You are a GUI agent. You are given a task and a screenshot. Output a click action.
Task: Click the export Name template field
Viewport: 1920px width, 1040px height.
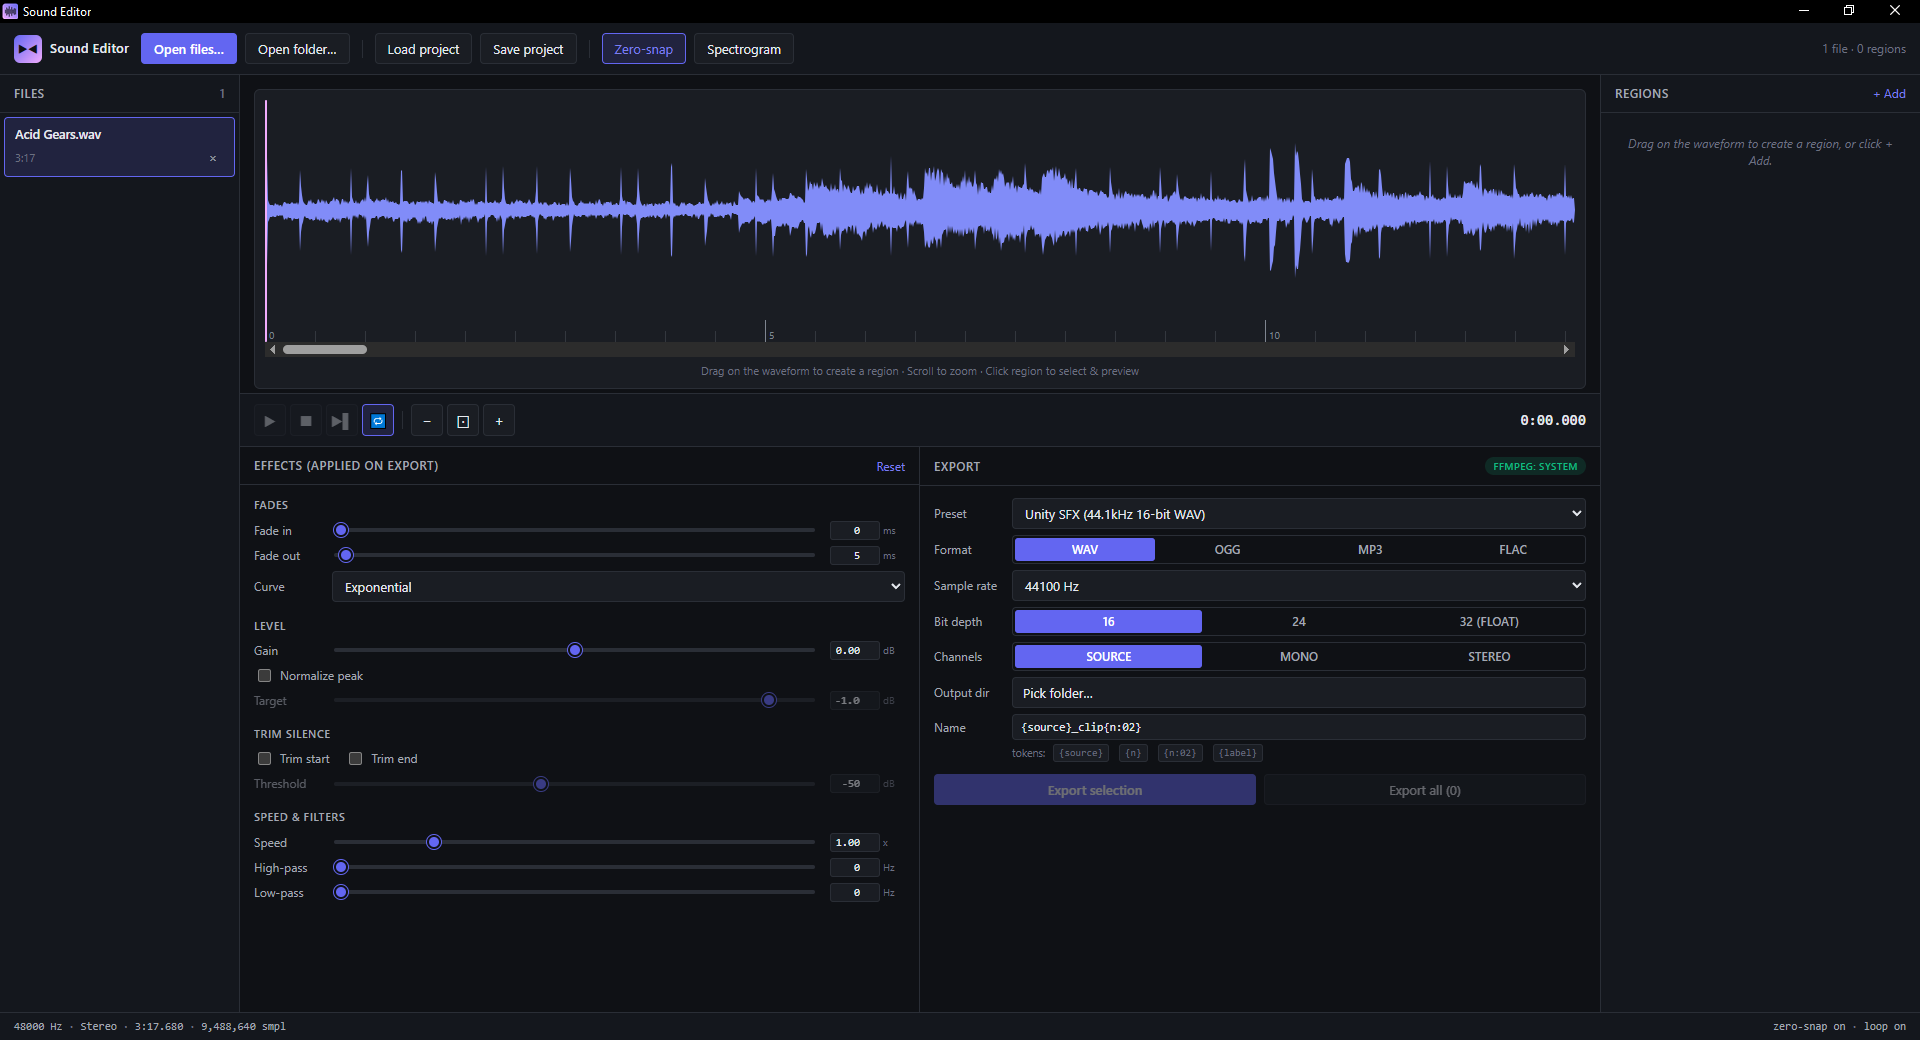[1299, 727]
